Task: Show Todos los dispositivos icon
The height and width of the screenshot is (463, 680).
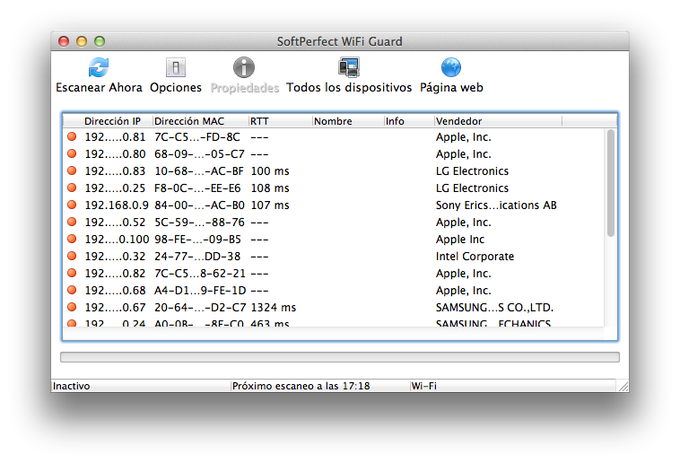Action: 349,67
